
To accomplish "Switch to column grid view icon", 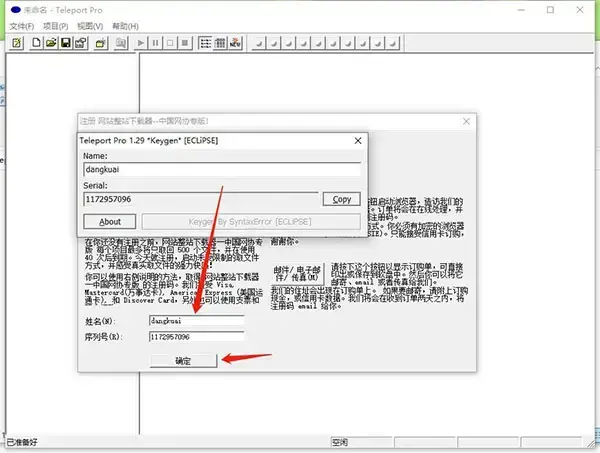I will (x=220, y=43).
